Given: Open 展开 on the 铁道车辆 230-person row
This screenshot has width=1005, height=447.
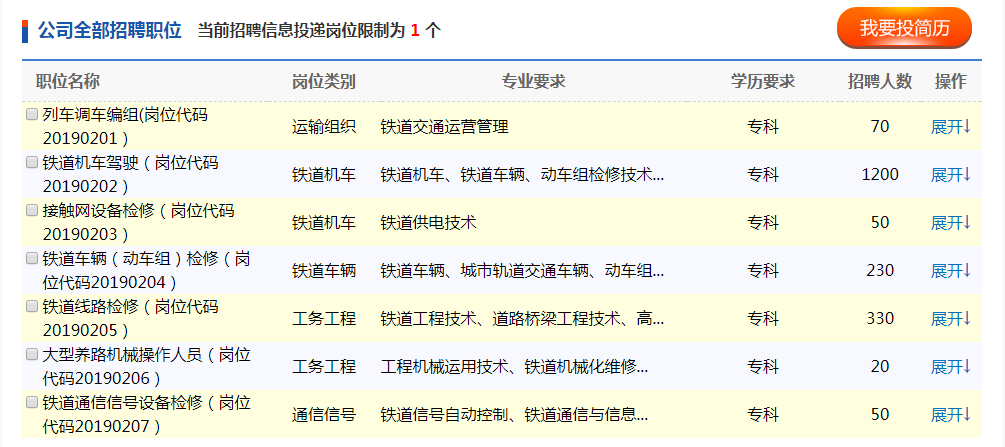Looking at the screenshot, I should point(950,271).
